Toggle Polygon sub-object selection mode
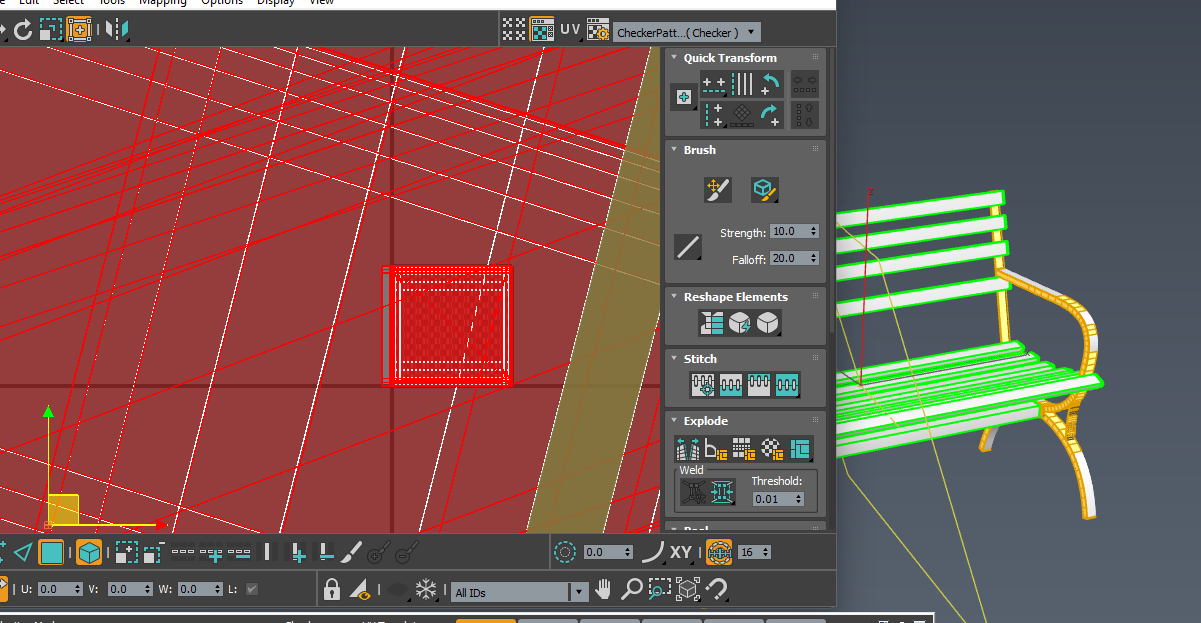 point(52,552)
